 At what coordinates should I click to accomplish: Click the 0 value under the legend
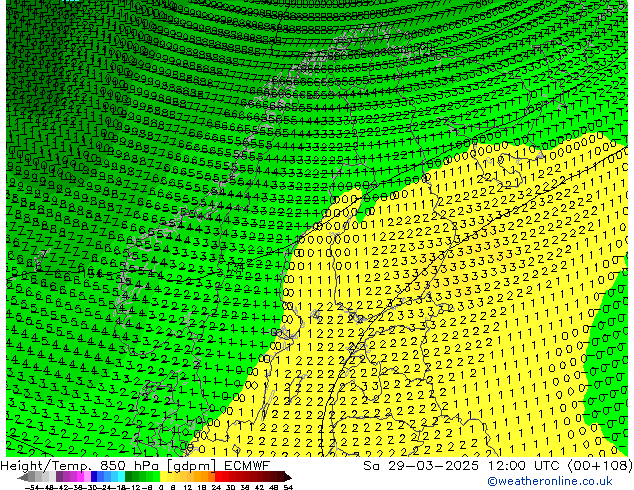click(160, 487)
